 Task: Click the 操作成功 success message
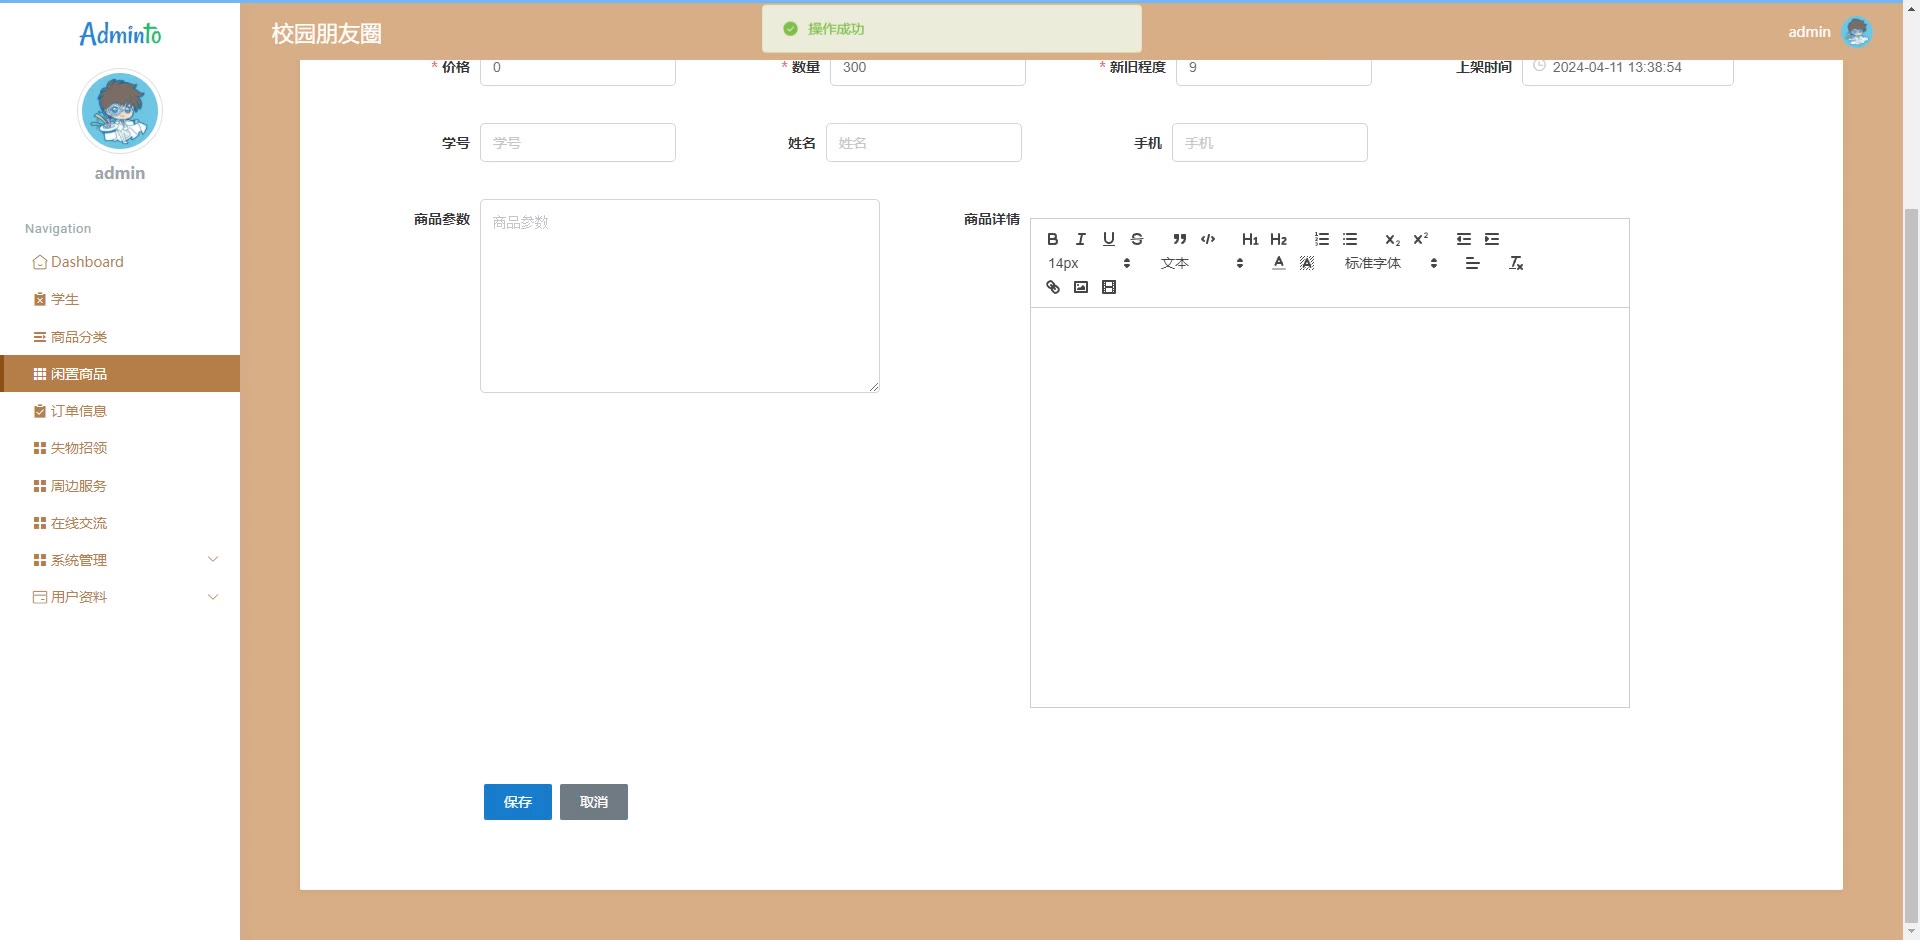(952, 29)
